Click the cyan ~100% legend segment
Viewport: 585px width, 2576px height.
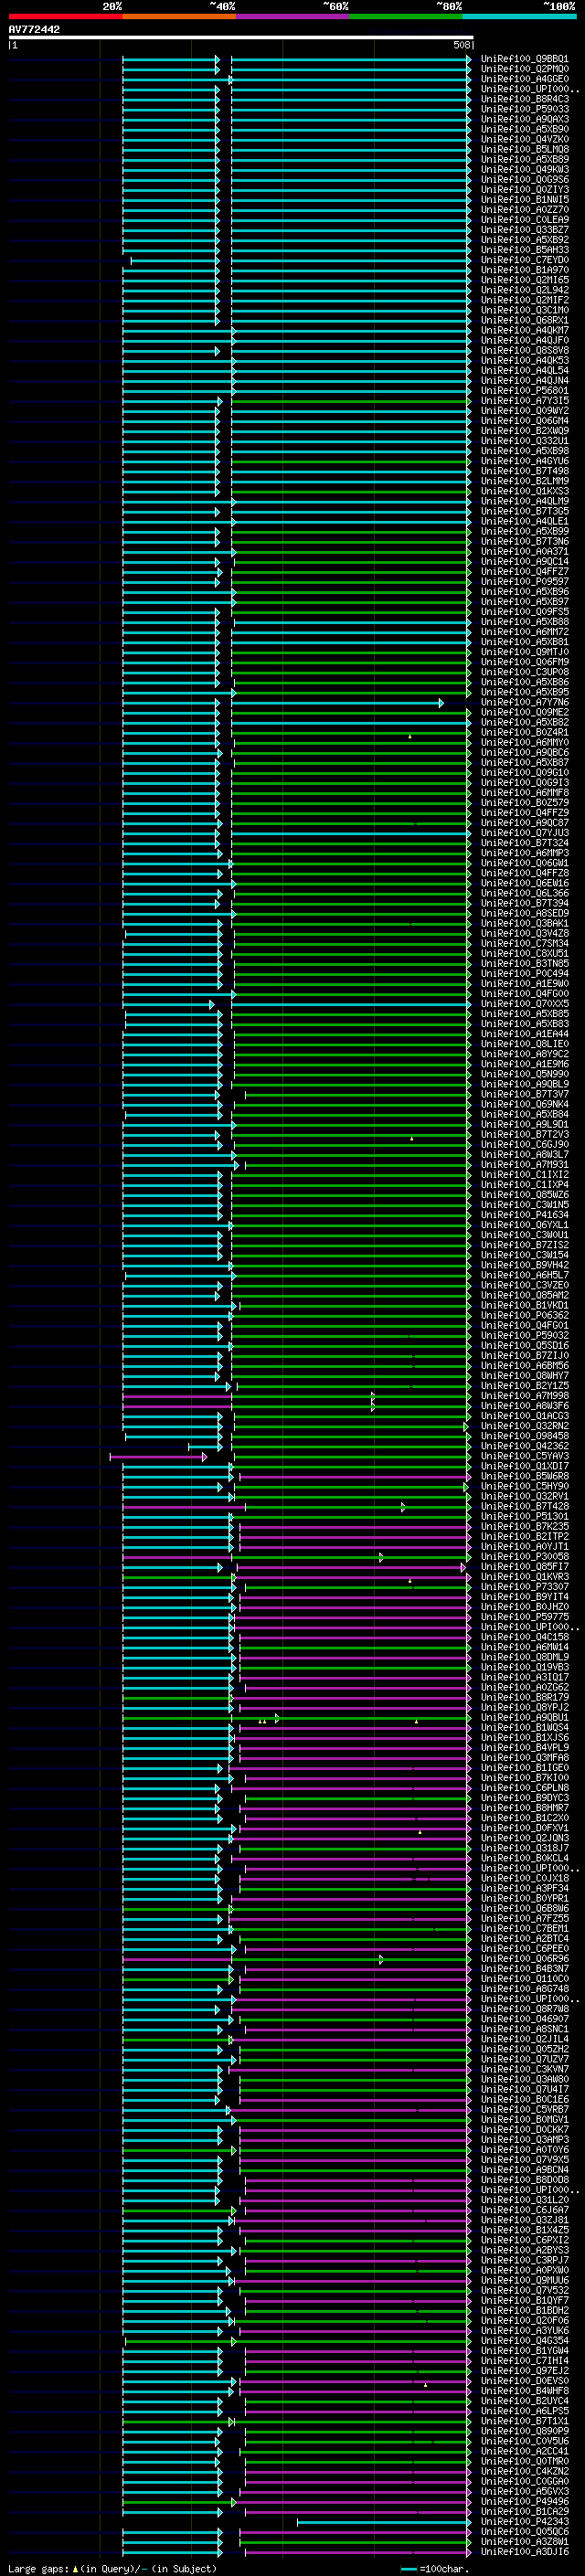pyautogui.click(x=519, y=16)
